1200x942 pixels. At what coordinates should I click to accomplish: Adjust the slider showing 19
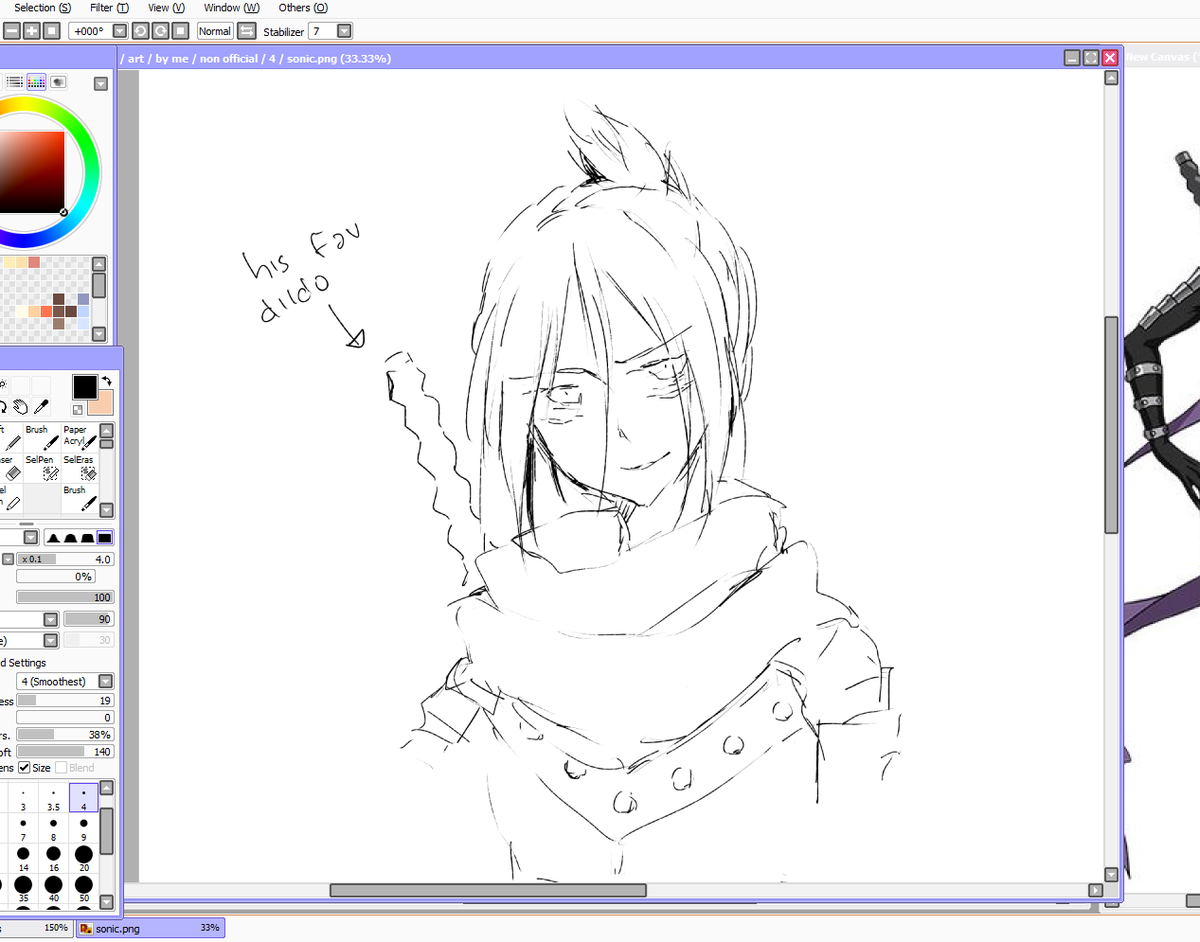click(x=66, y=701)
